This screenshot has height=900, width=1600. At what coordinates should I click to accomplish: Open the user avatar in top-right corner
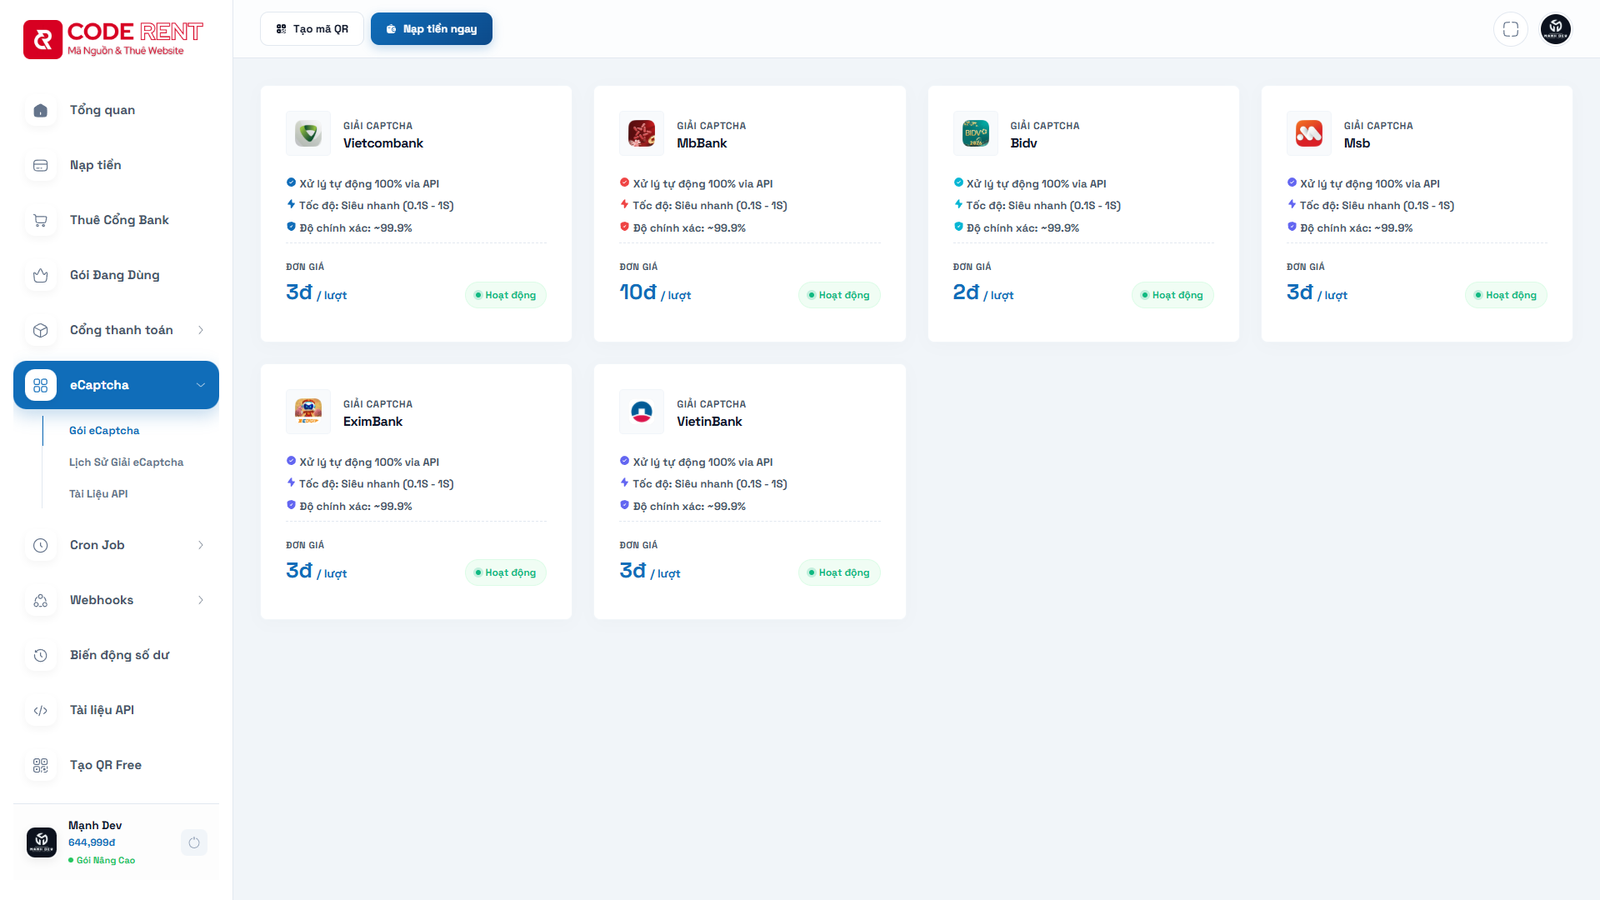pyautogui.click(x=1555, y=29)
